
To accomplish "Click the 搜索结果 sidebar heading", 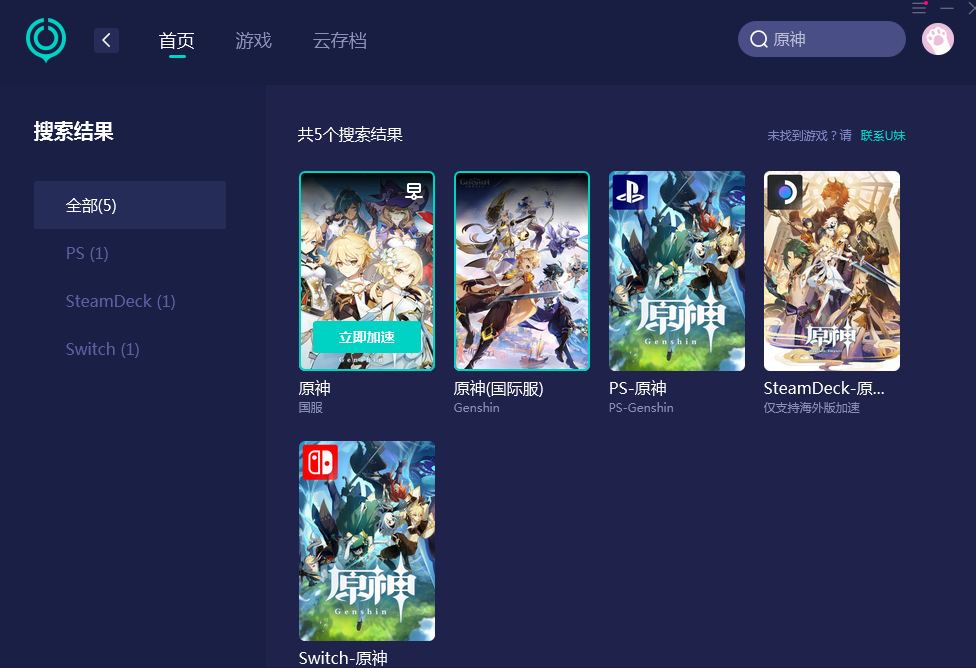I will [x=73, y=131].
